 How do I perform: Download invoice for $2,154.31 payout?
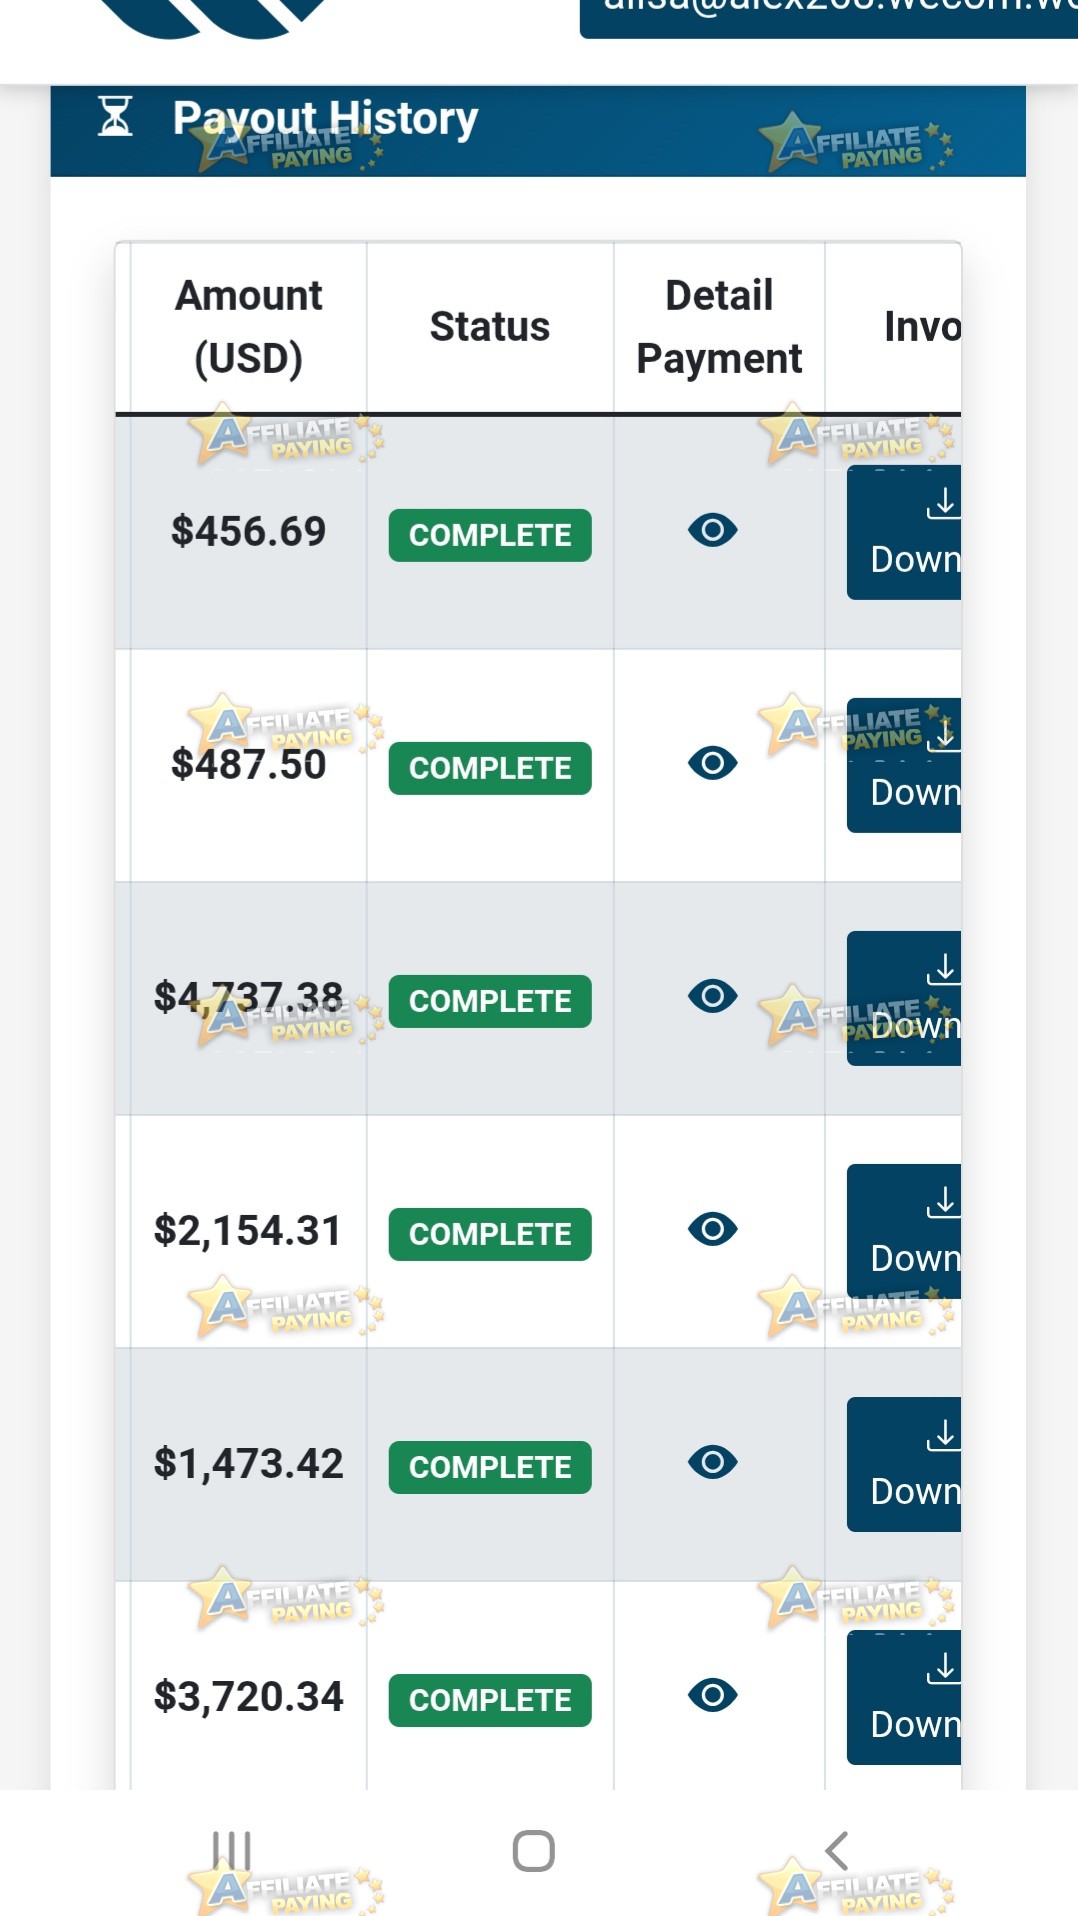click(904, 1232)
